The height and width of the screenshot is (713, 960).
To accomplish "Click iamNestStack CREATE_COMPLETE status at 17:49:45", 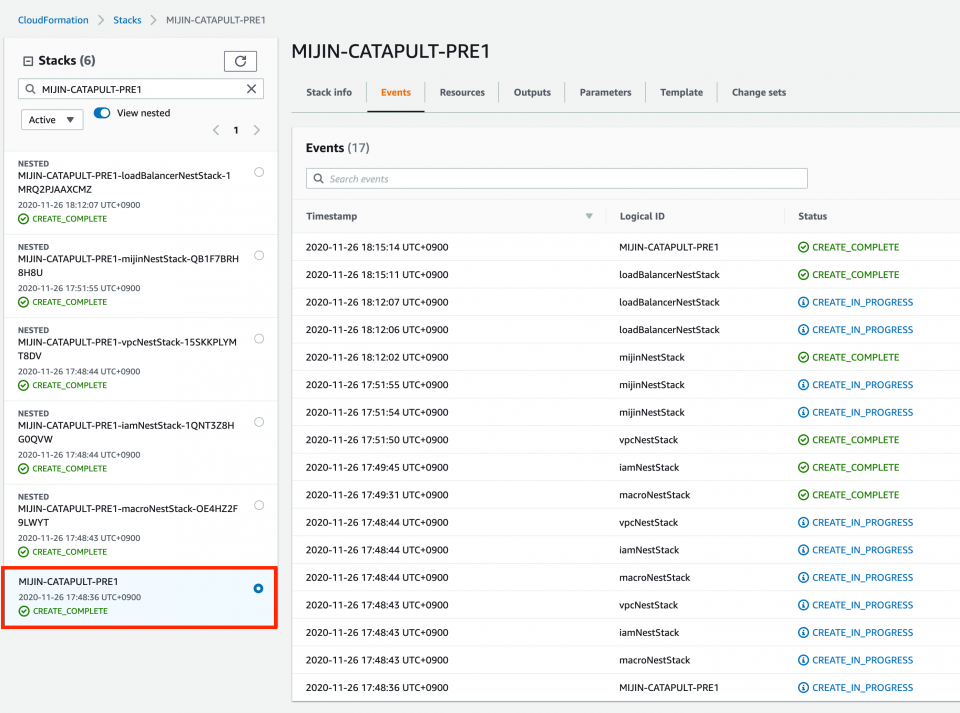I will (849, 468).
